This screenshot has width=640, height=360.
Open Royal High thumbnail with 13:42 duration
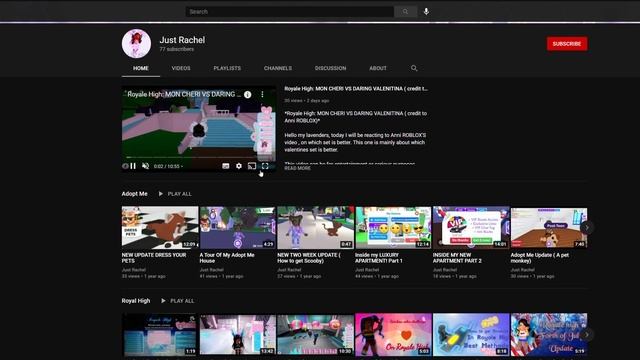[238, 335]
